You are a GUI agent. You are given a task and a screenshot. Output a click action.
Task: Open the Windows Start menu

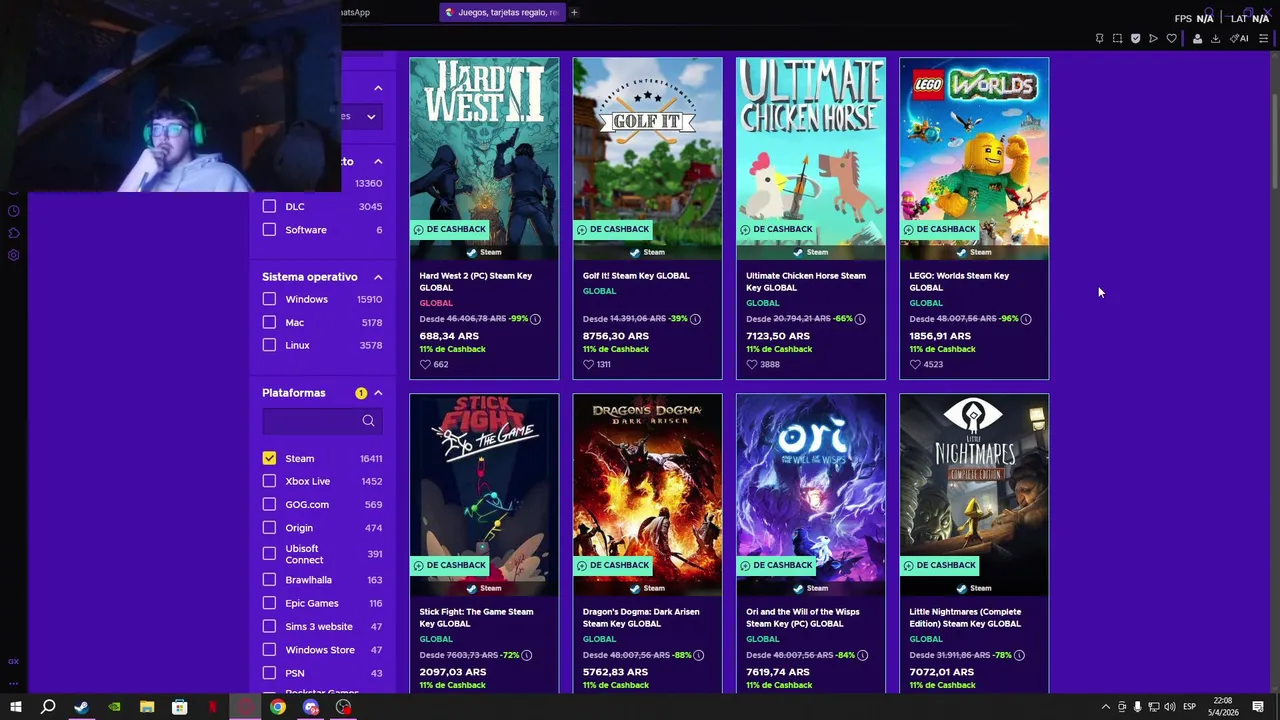pyautogui.click(x=16, y=707)
